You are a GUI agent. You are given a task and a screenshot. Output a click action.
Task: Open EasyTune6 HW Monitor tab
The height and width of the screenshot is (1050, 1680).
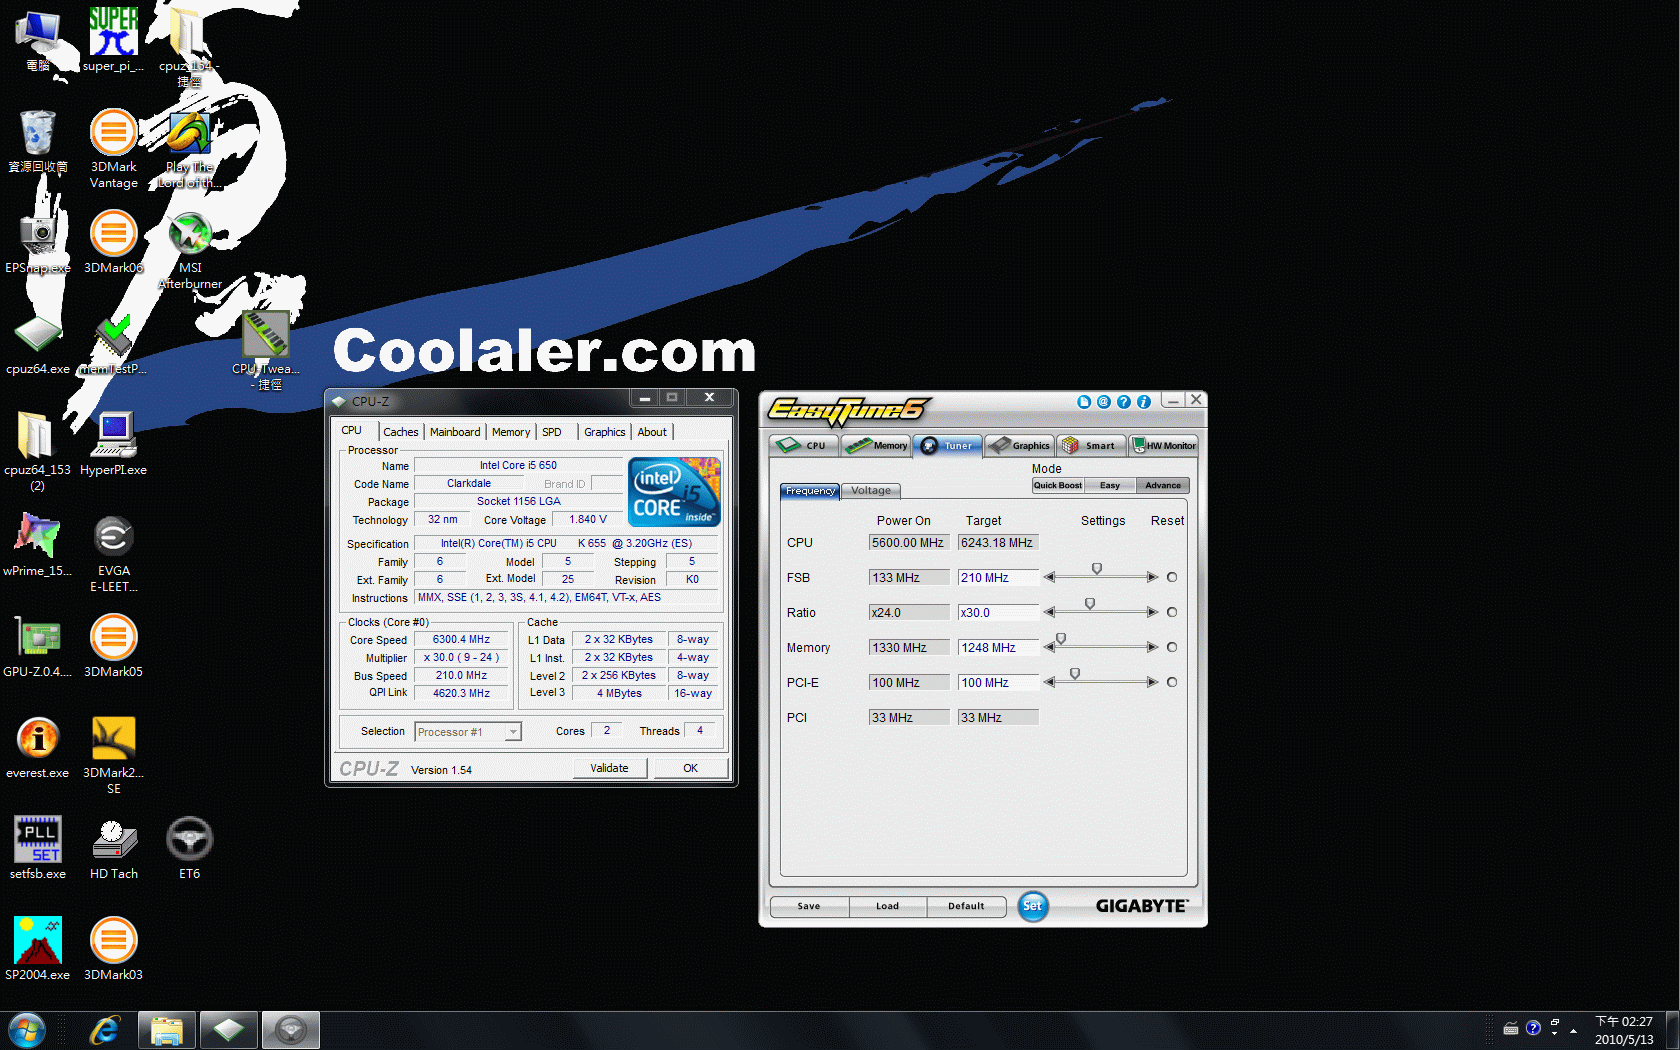pos(1164,446)
